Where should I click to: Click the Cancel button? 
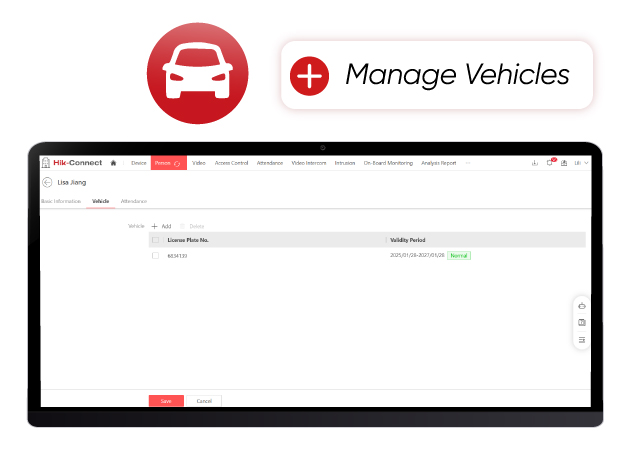coord(204,401)
